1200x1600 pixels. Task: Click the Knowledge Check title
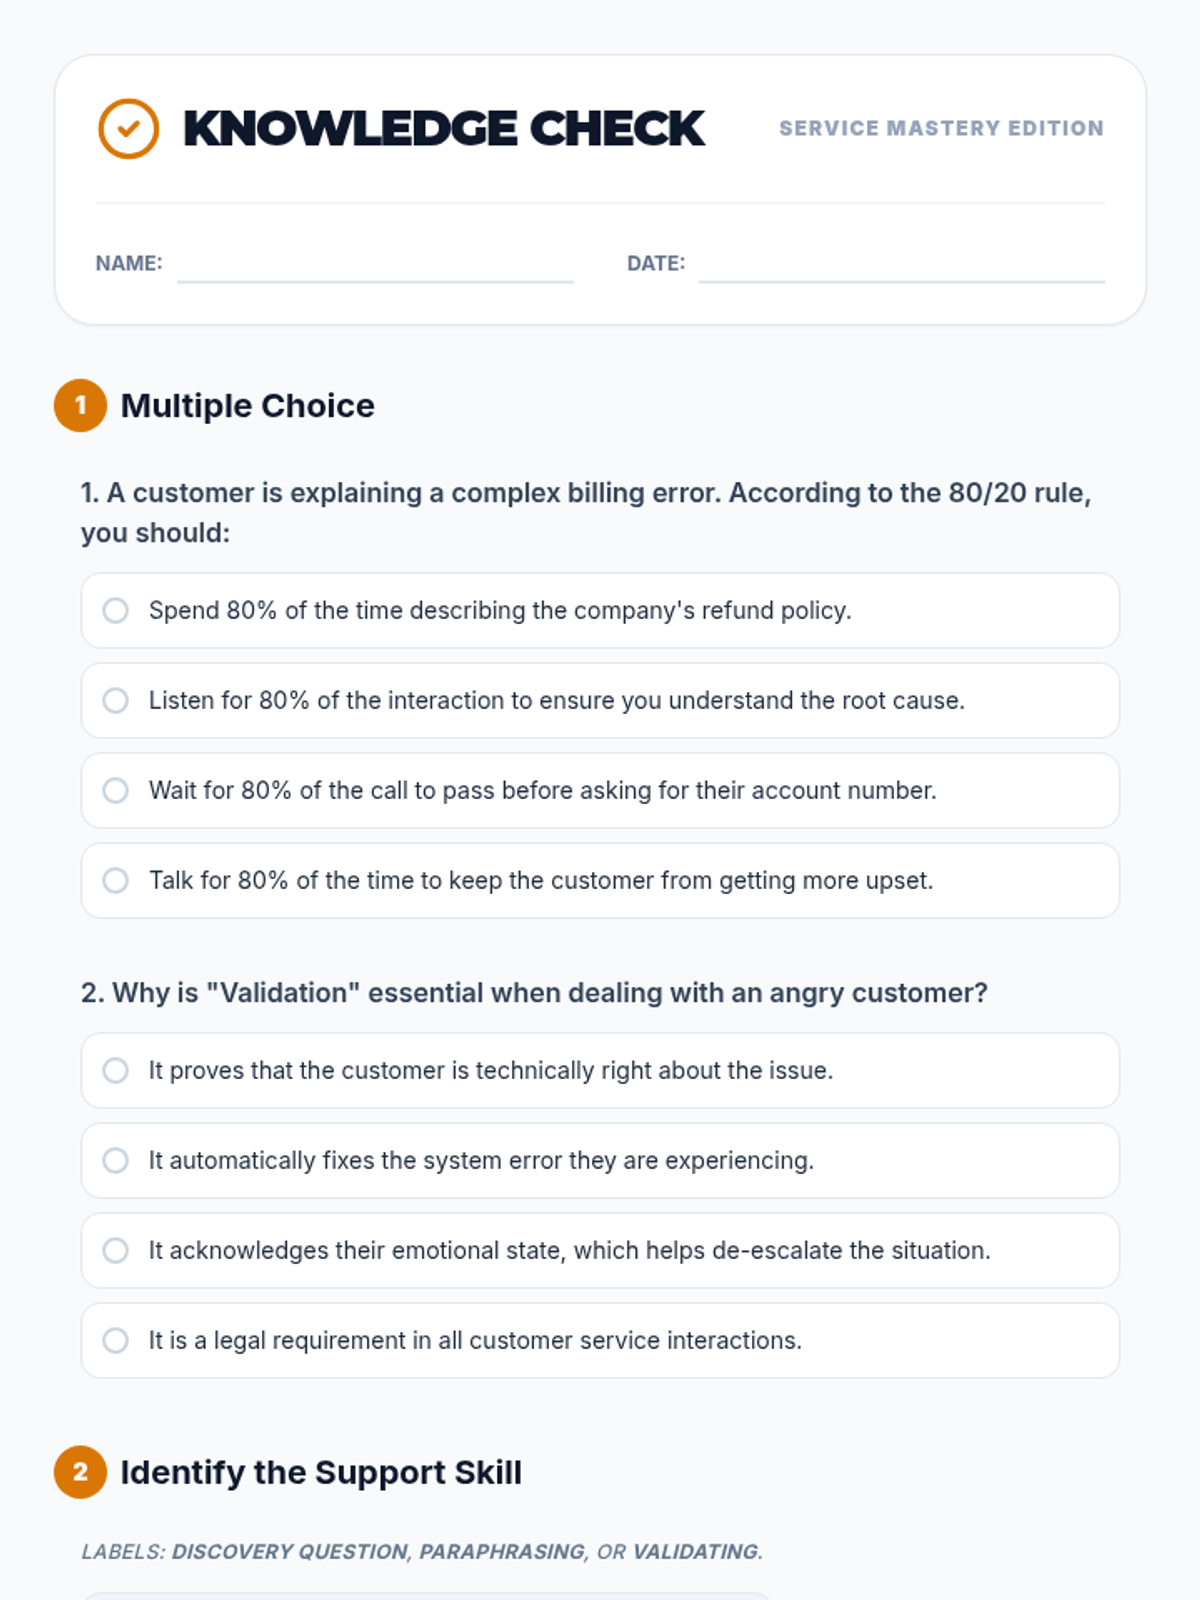444,129
